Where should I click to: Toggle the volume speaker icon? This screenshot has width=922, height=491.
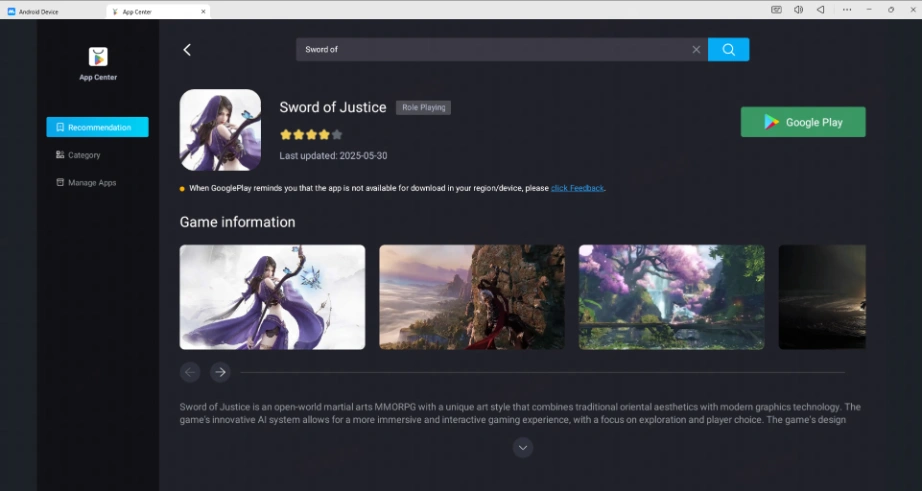click(799, 9)
